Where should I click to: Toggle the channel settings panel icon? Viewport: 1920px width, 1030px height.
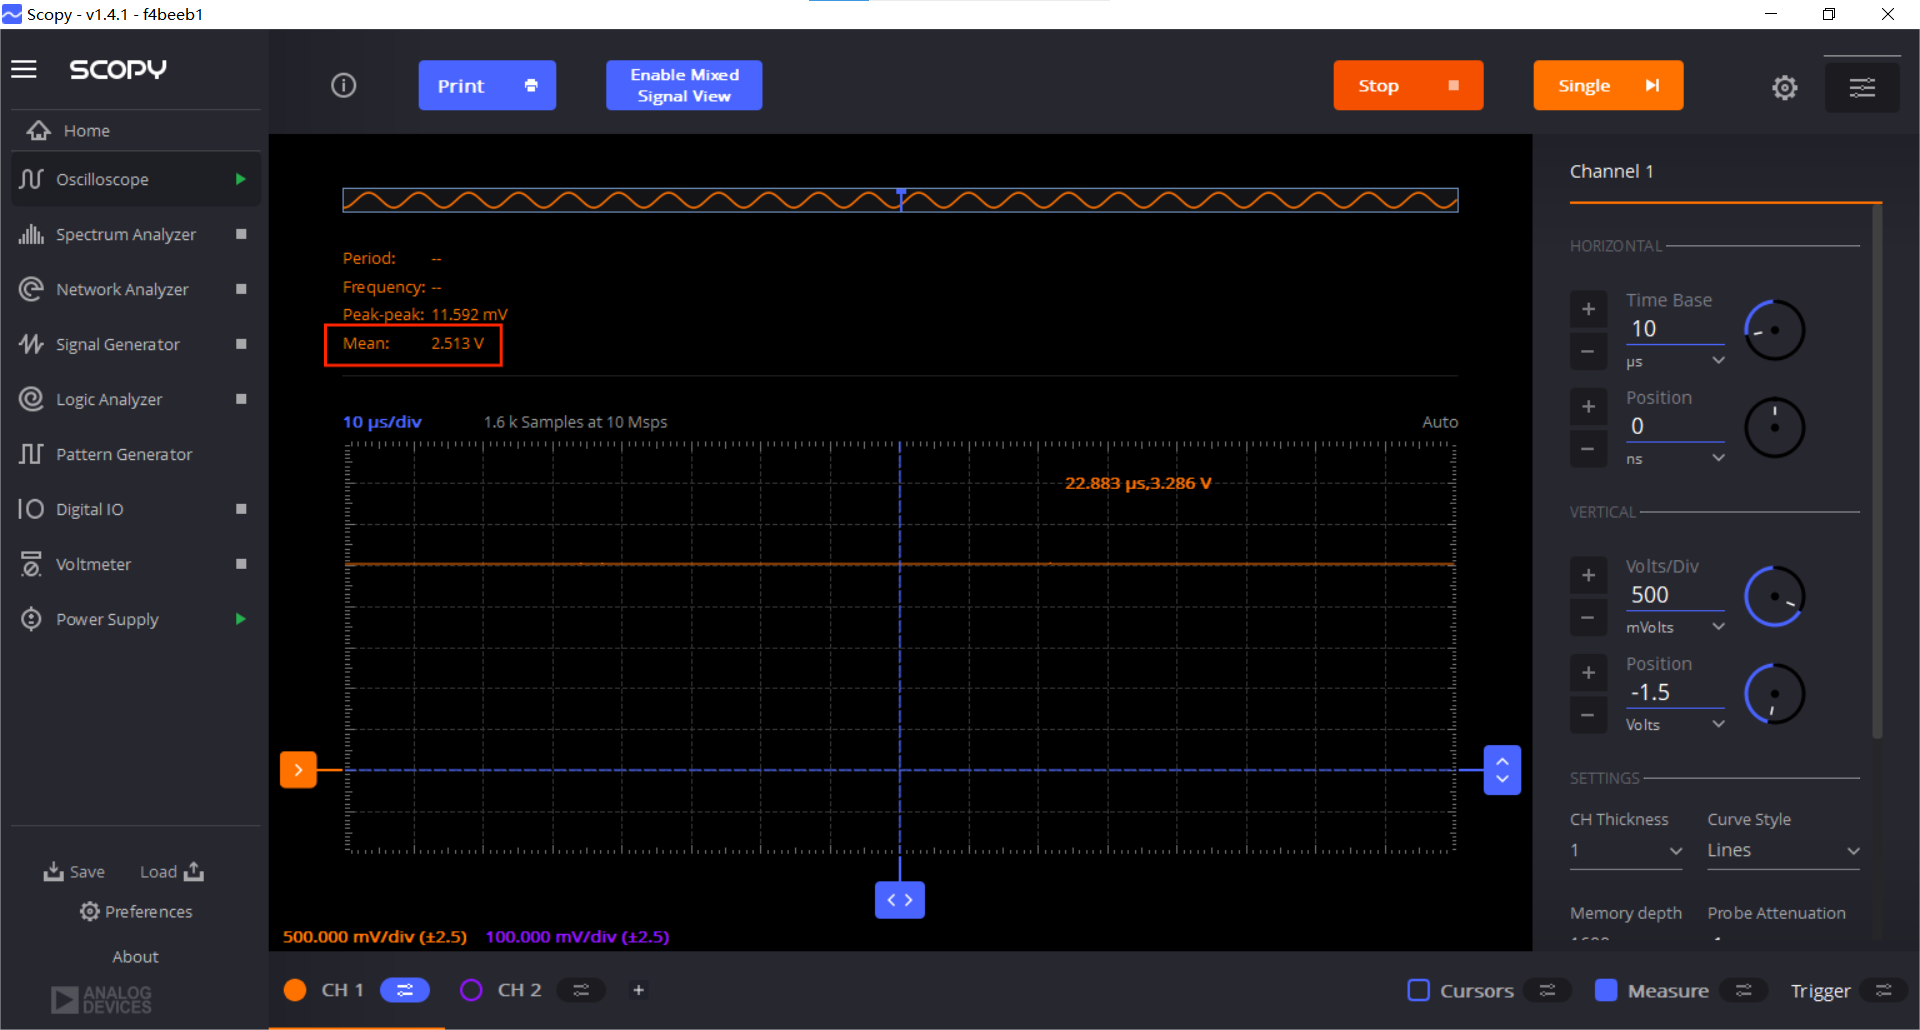1862,88
